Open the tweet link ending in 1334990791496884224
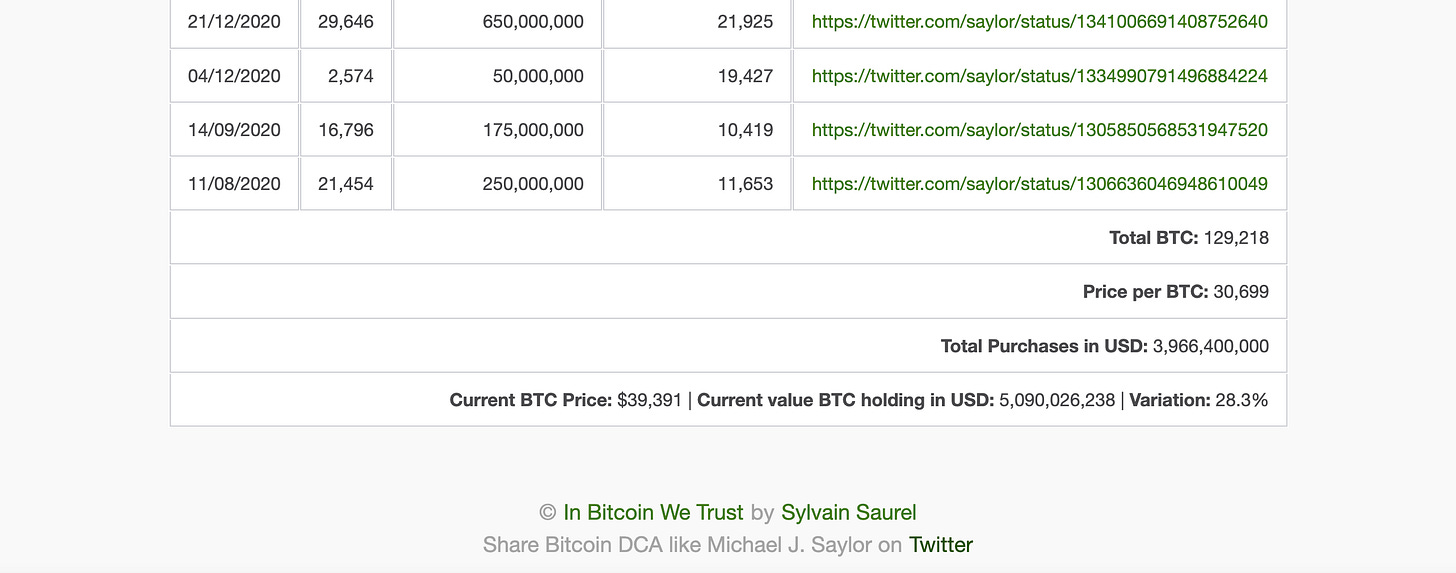The width and height of the screenshot is (1456, 573). pyautogui.click(x=1040, y=75)
